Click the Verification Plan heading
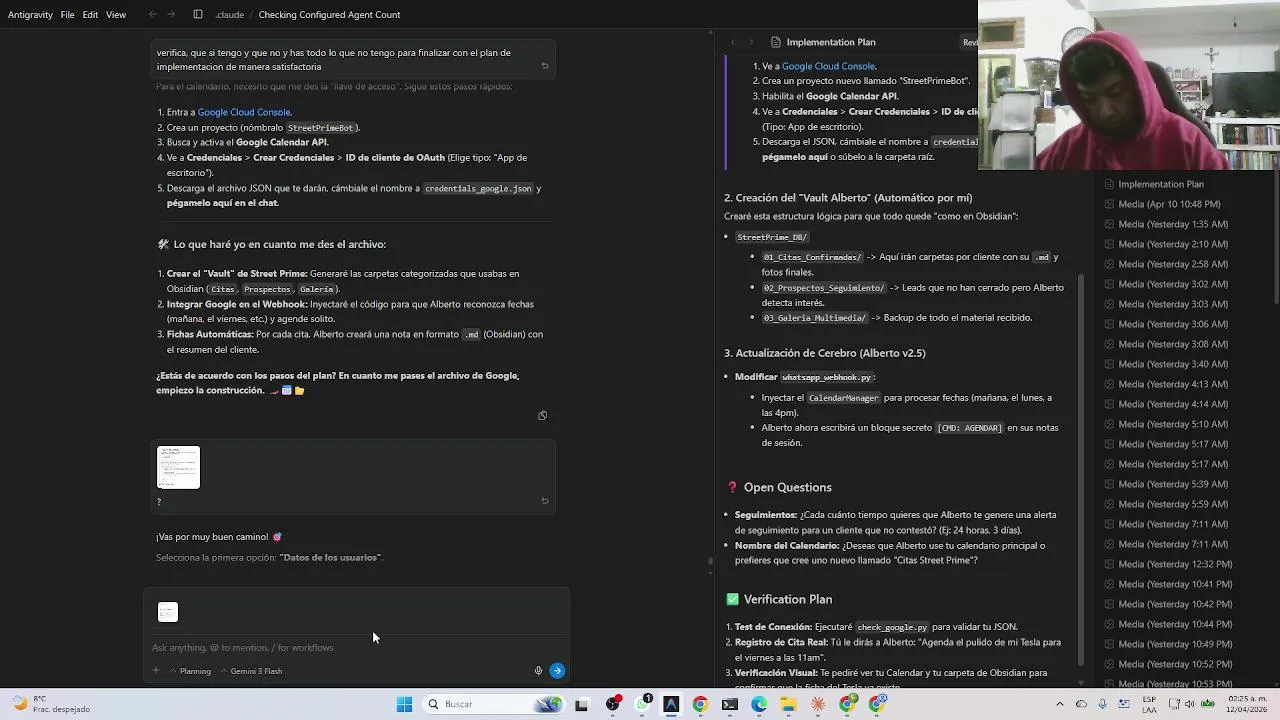The height and width of the screenshot is (720, 1280). coord(787,599)
